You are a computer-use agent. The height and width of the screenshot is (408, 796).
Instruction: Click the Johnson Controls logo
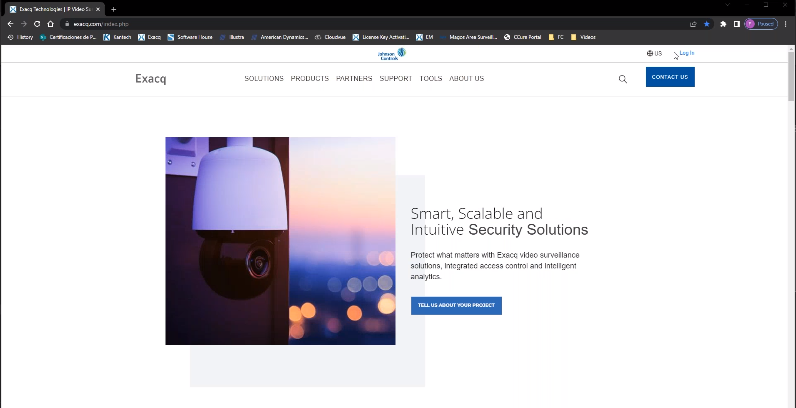point(391,54)
